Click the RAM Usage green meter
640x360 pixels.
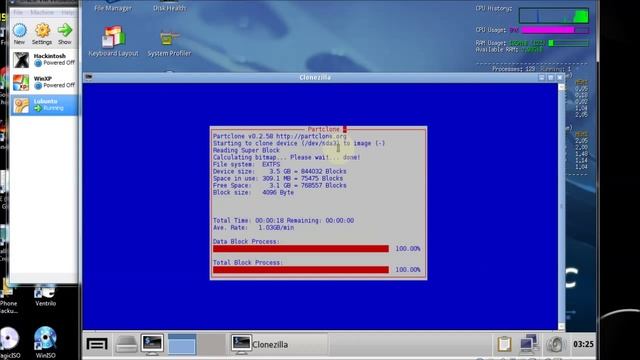(x=569, y=43)
